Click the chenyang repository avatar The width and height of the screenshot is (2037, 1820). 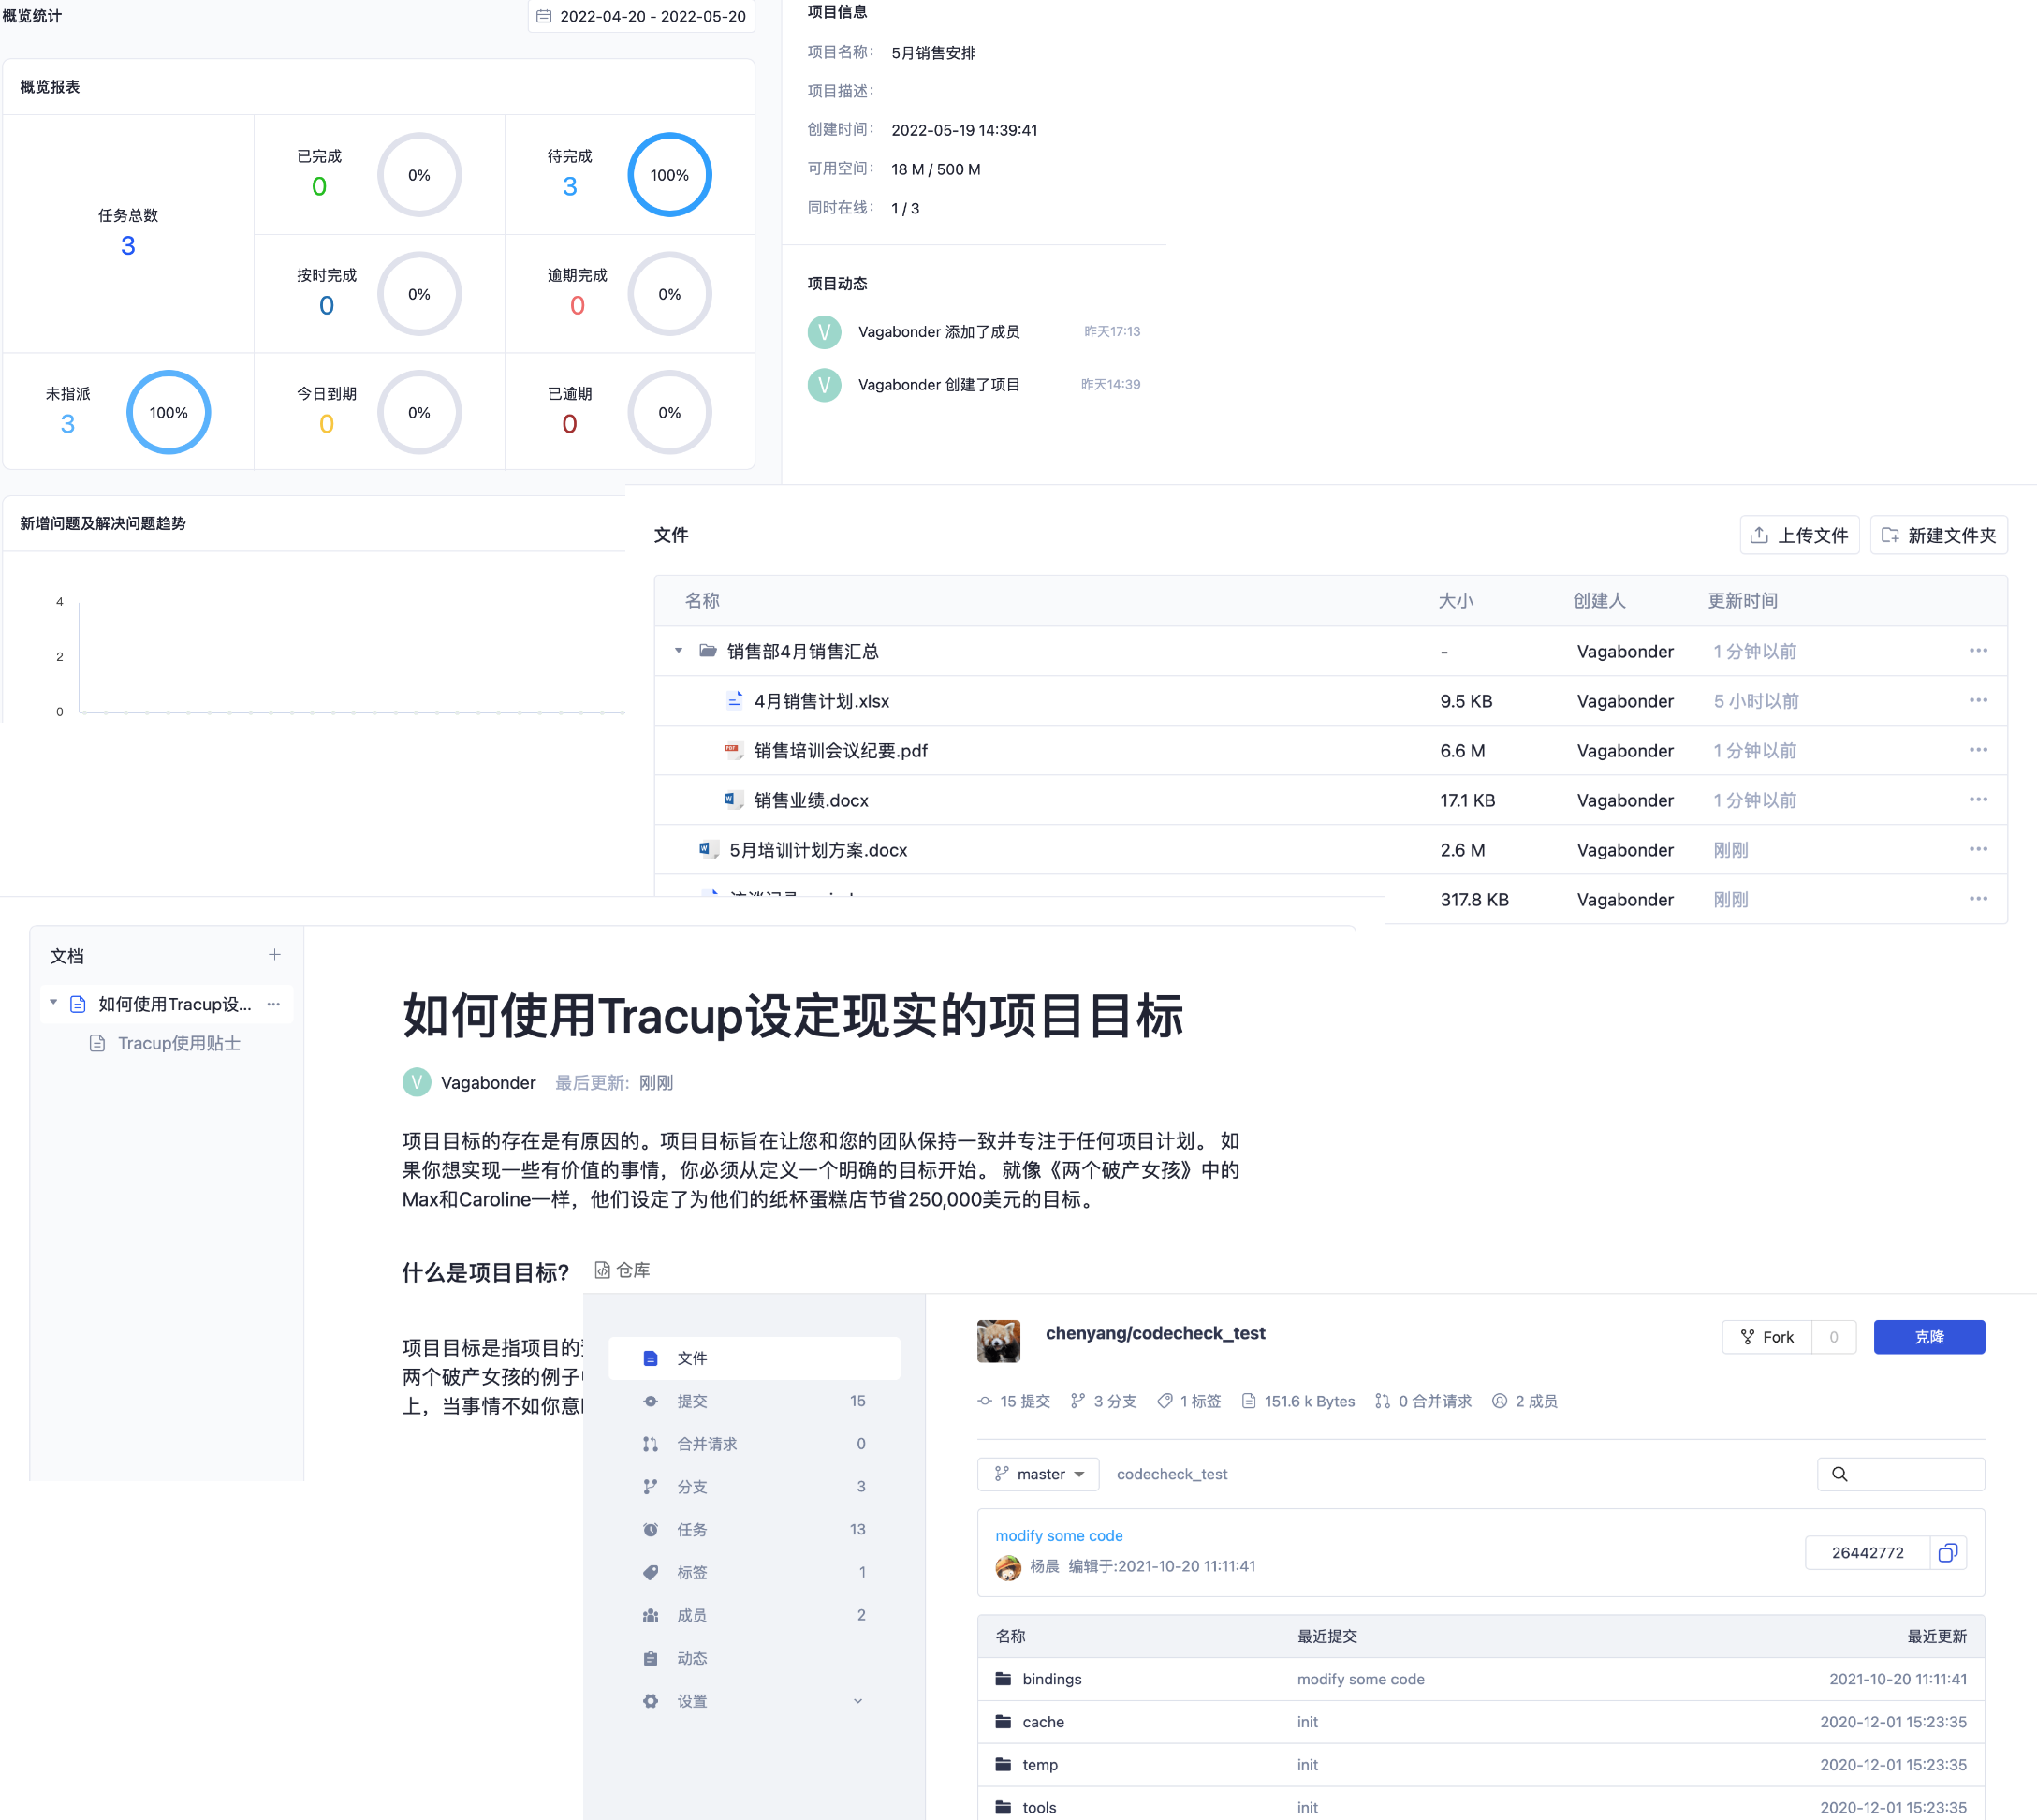pos(998,1341)
